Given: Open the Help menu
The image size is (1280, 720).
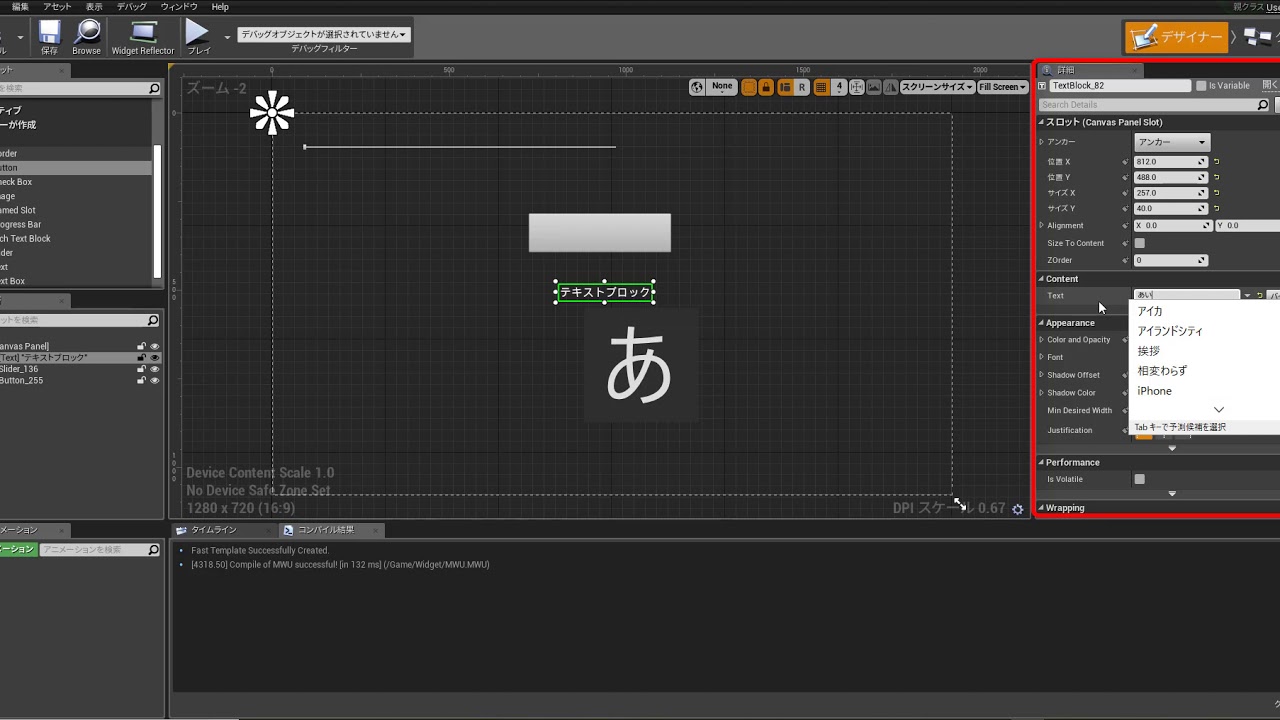Looking at the screenshot, I should 220,7.
